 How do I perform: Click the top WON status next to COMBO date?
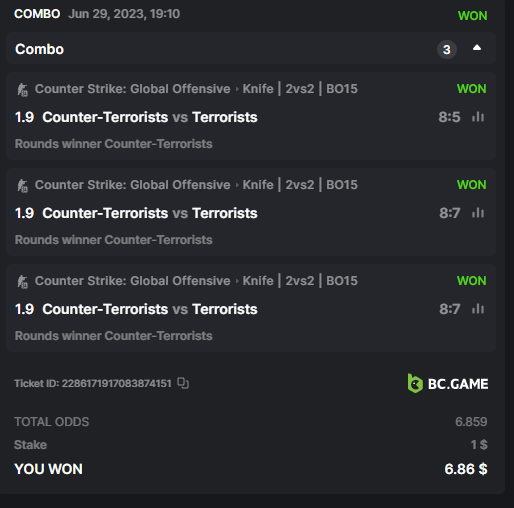pos(472,16)
